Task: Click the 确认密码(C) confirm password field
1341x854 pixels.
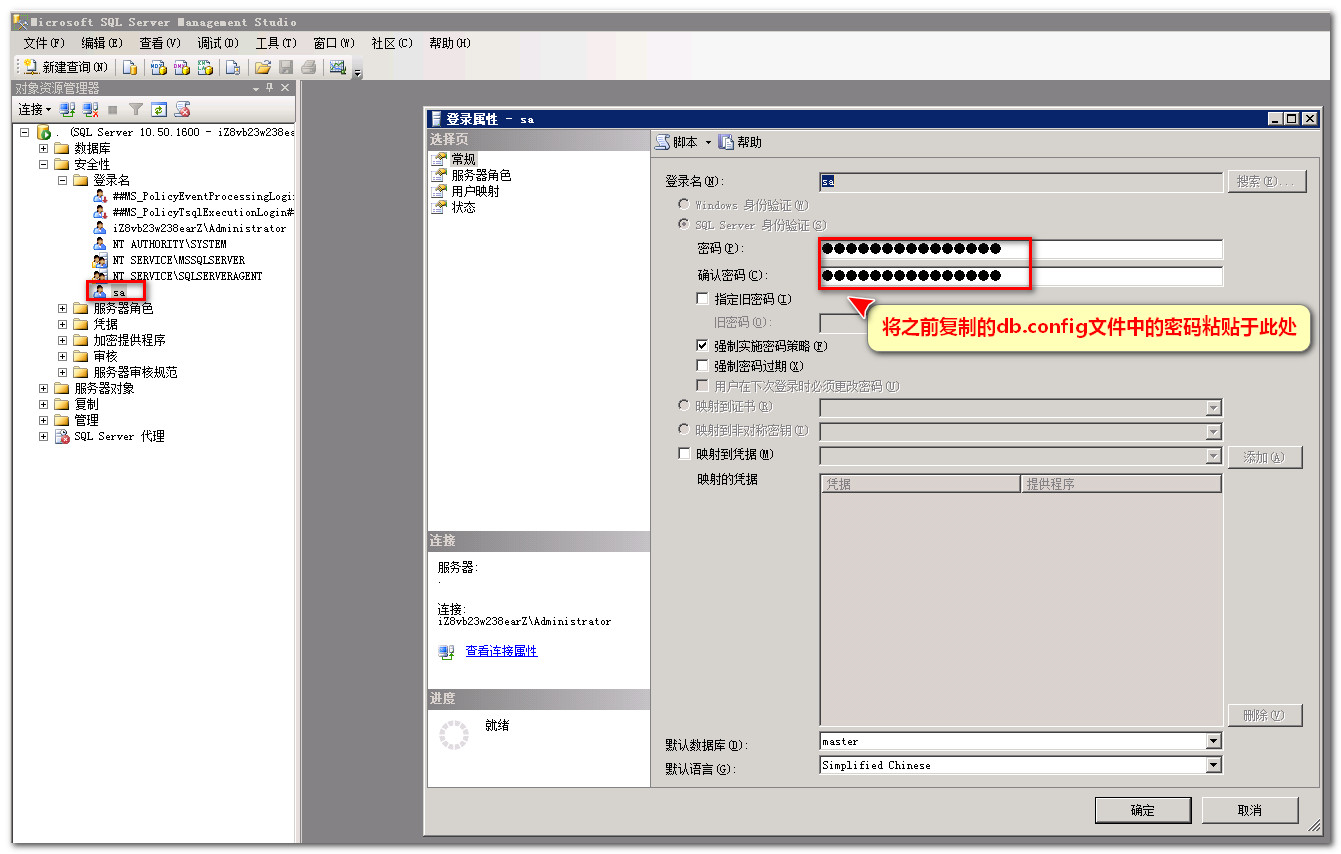Action: tap(1021, 276)
